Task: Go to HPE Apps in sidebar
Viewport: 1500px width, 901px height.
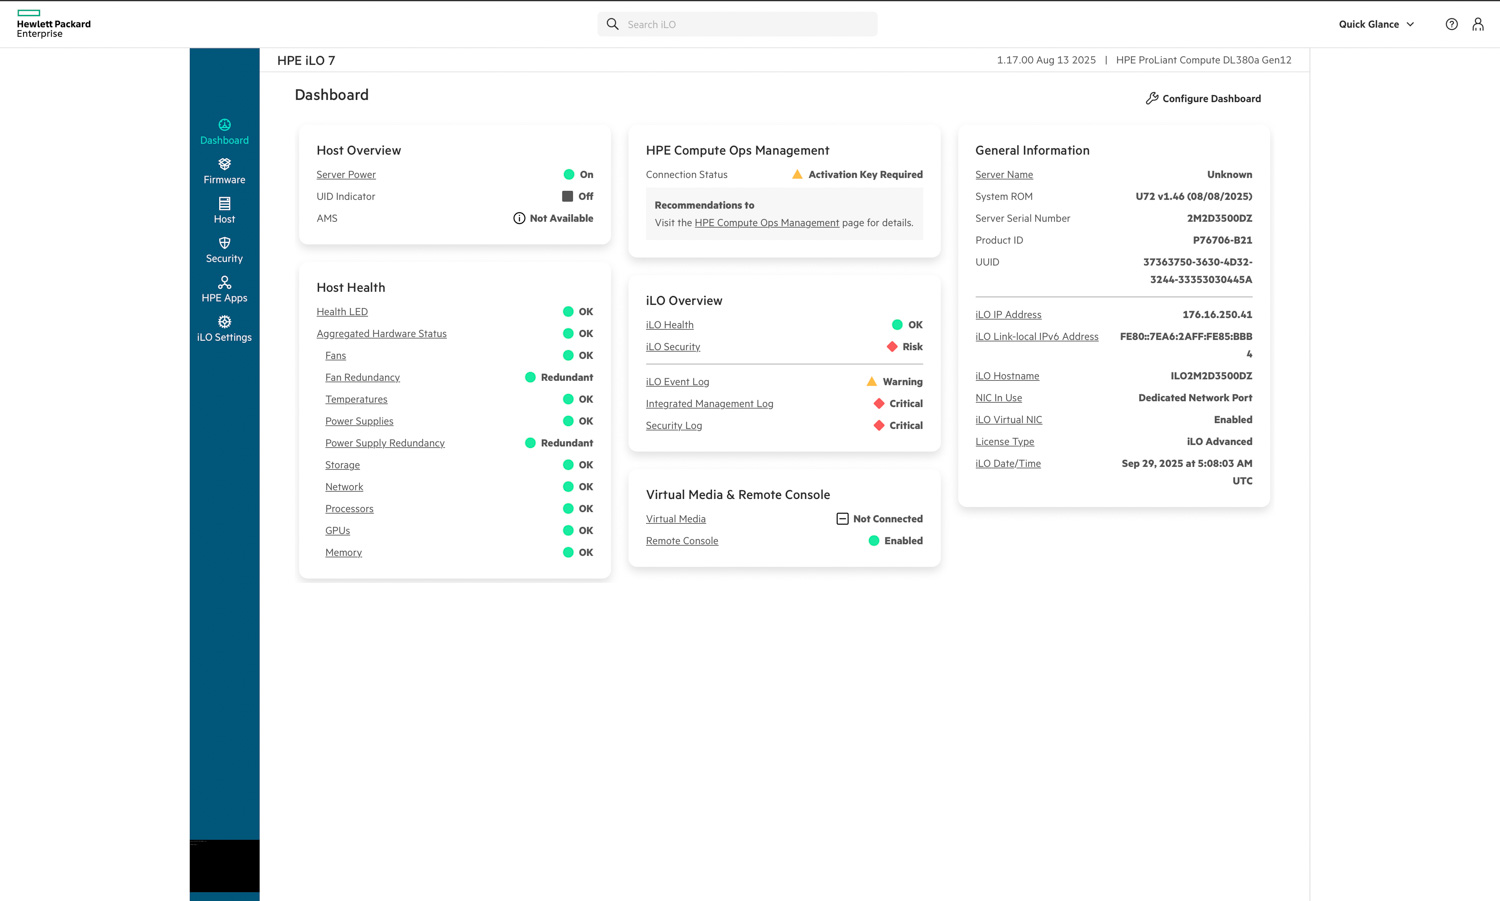Action: tap(224, 289)
